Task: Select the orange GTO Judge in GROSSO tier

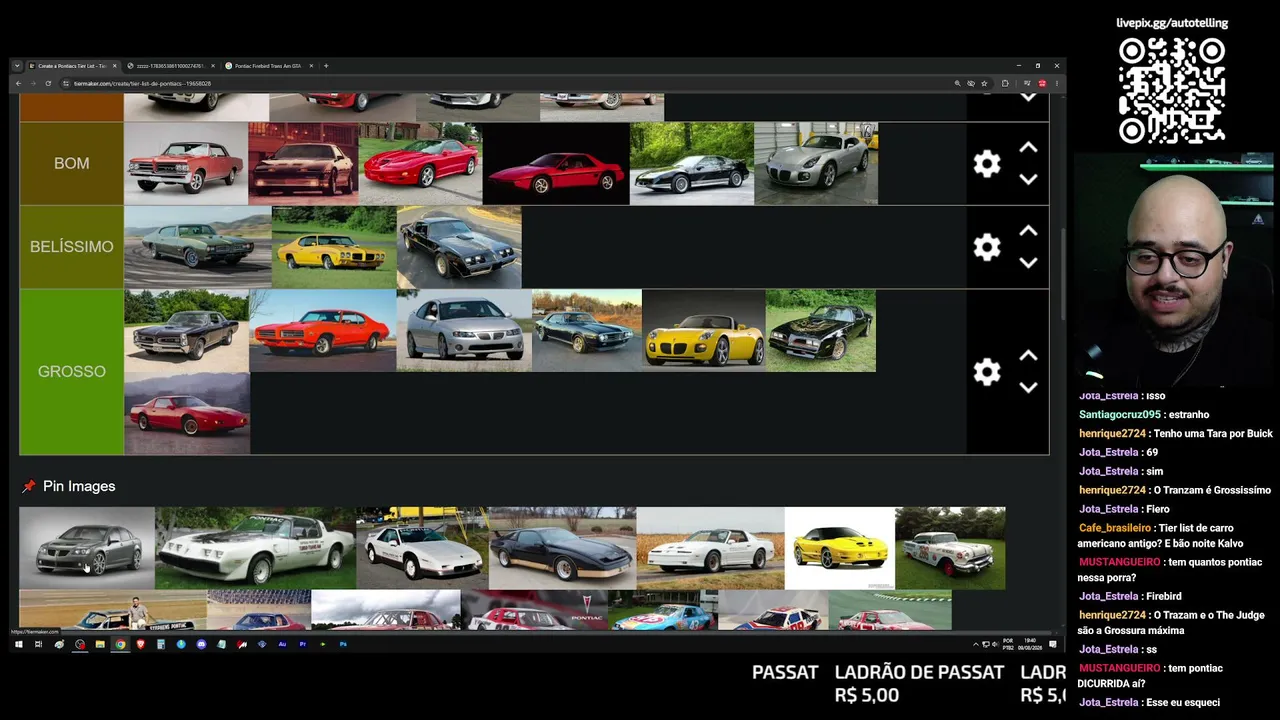Action: [322, 330]
